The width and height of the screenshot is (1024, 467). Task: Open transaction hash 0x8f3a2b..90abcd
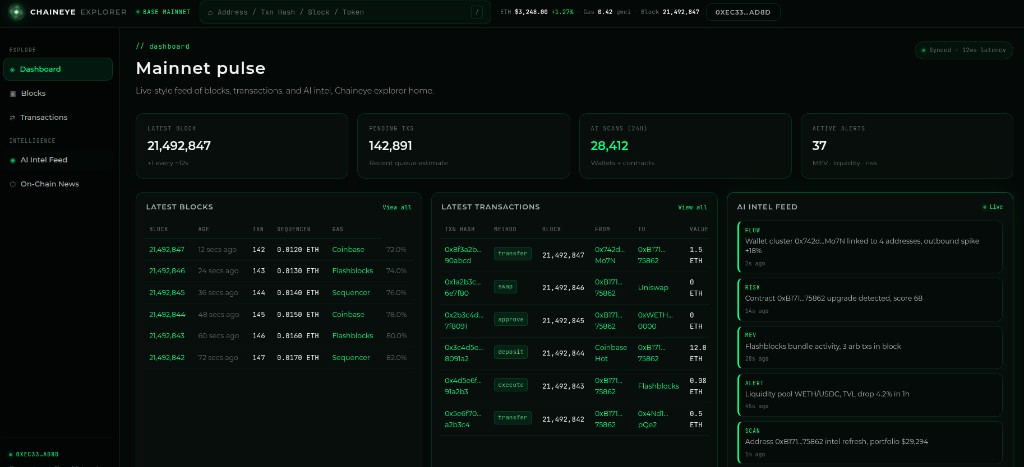coord(463,255)
